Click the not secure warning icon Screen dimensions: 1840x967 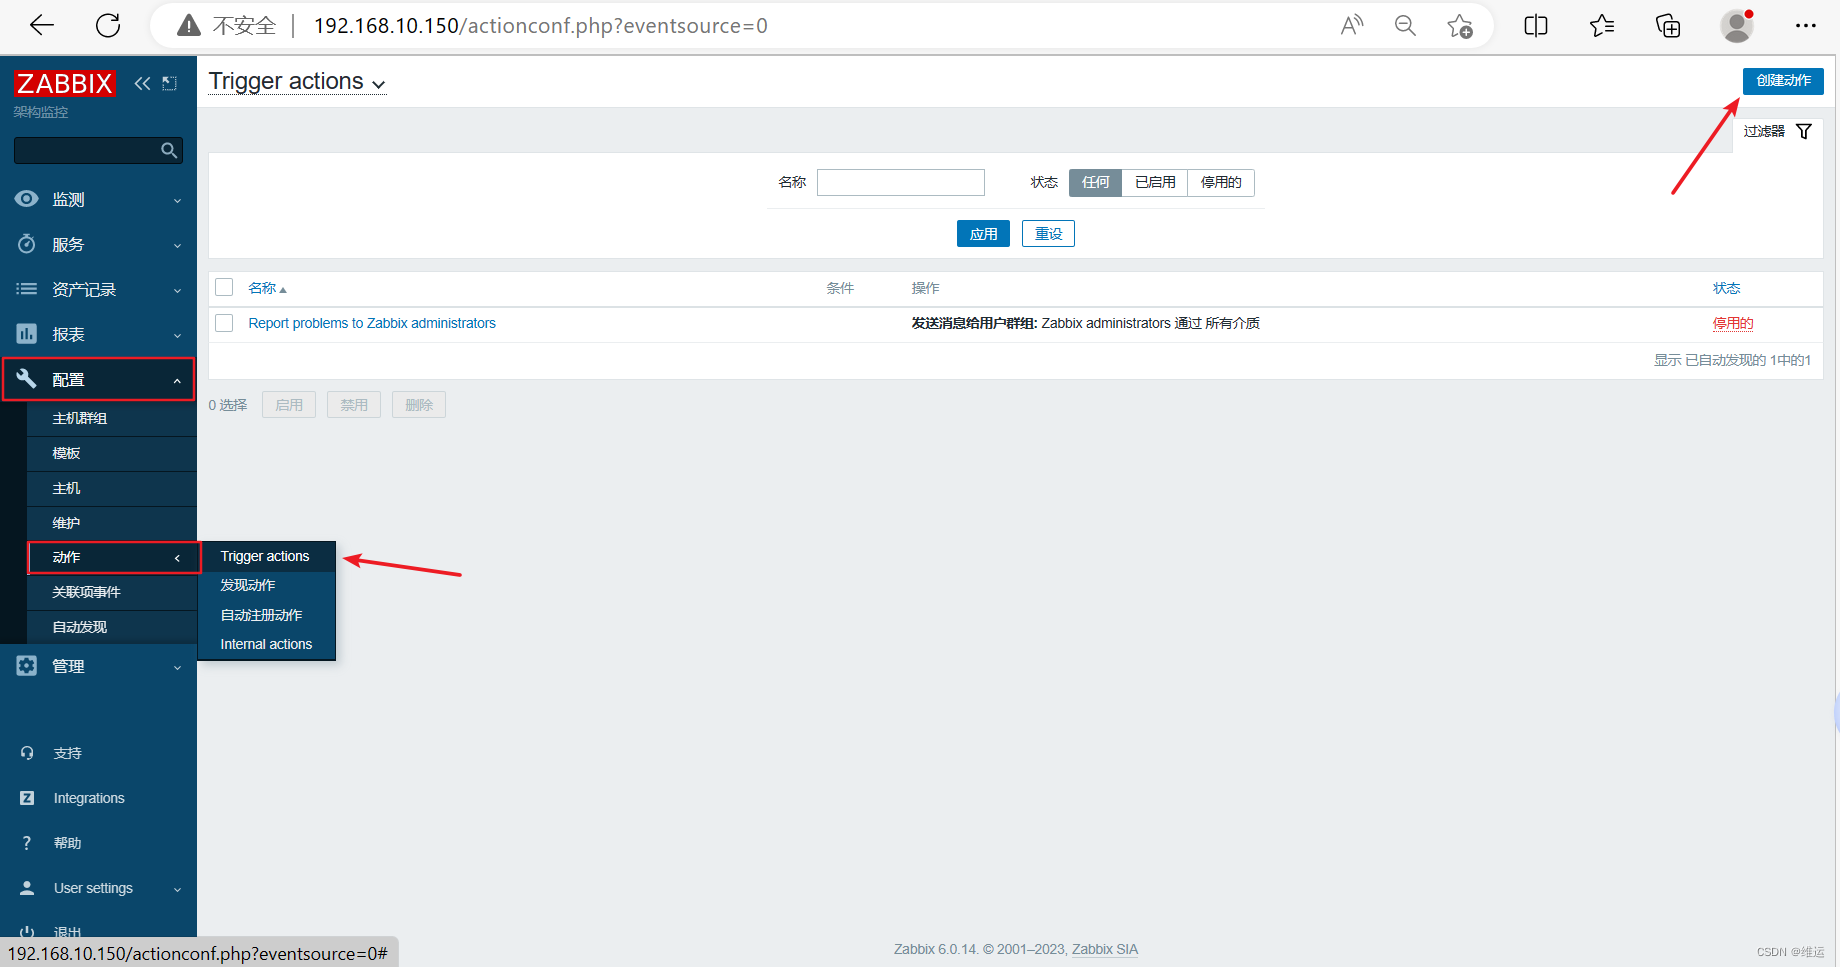coord(188,26)
